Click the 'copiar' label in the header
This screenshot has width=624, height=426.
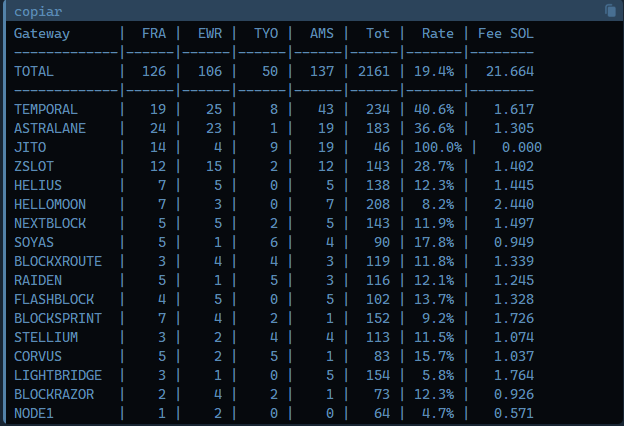click(x=38, y=12)
